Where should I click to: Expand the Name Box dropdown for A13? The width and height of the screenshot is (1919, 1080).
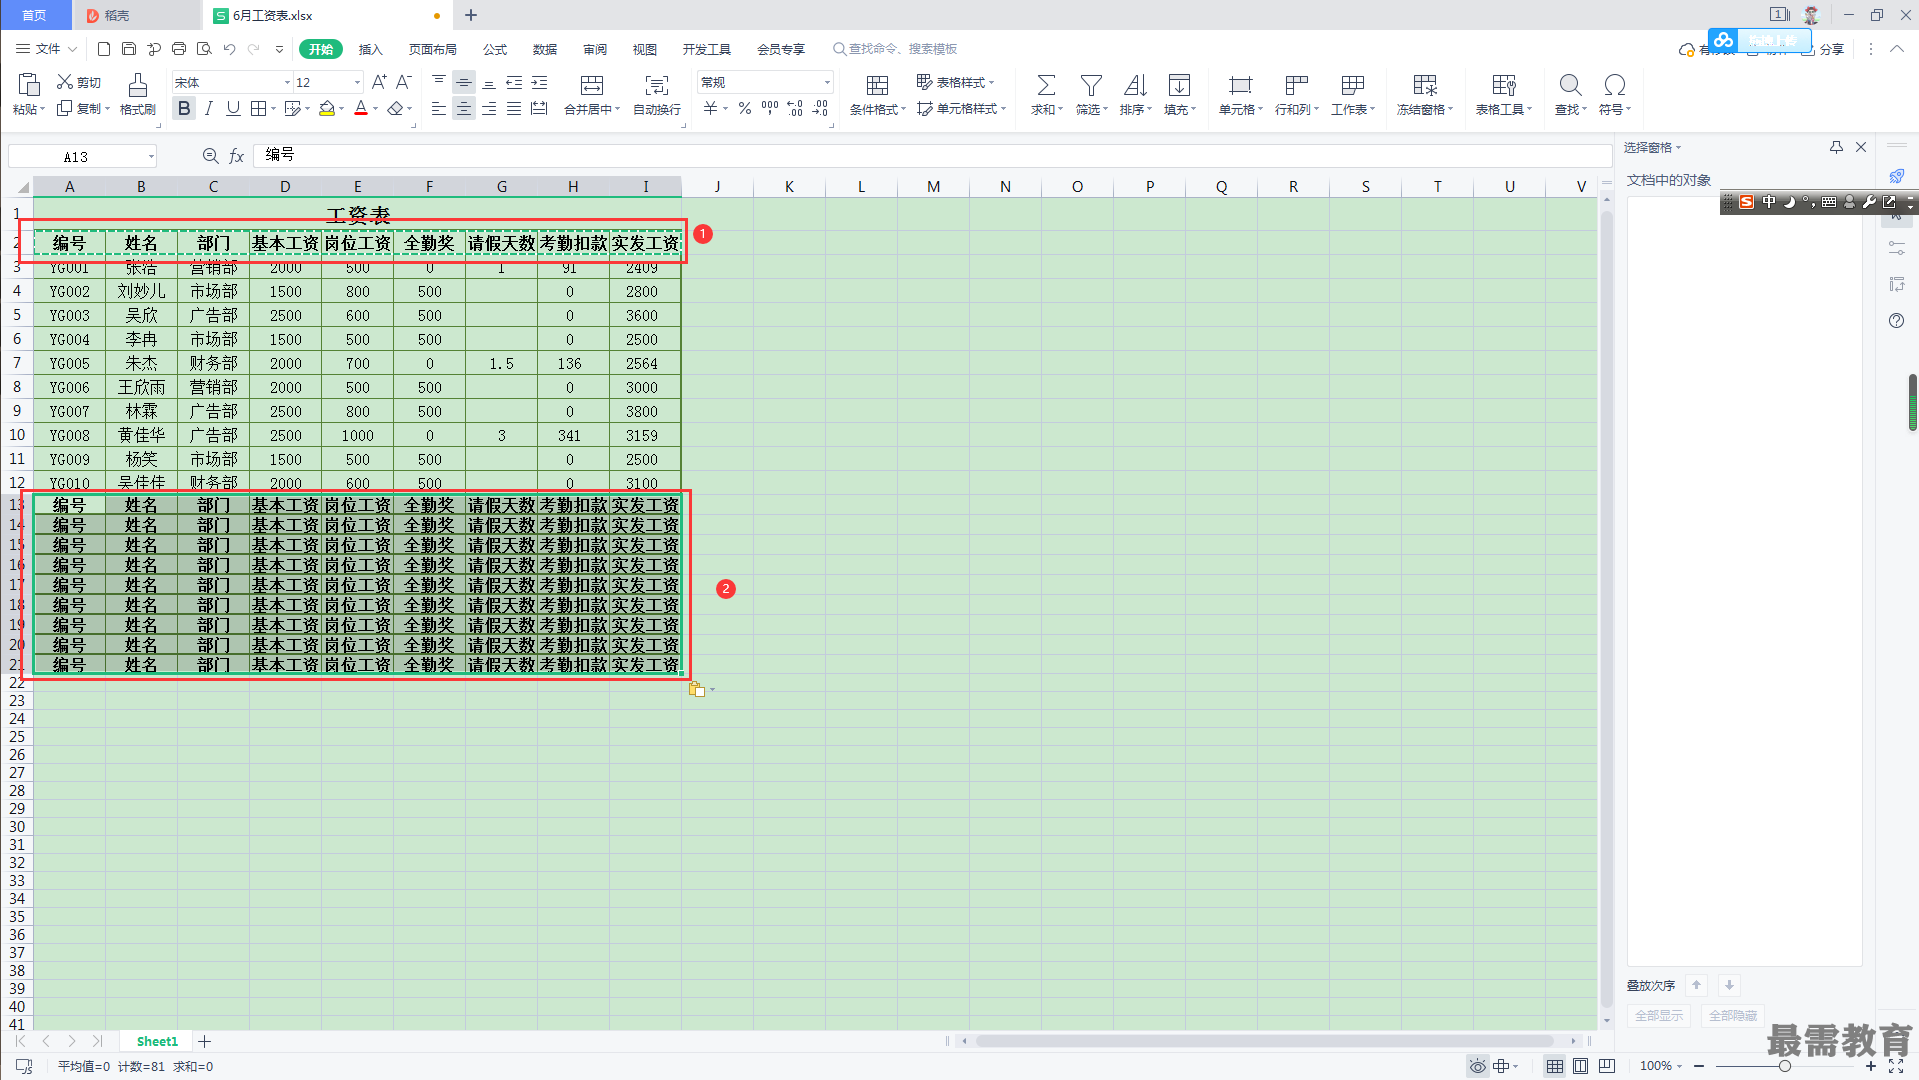click(x=151, y=156)
